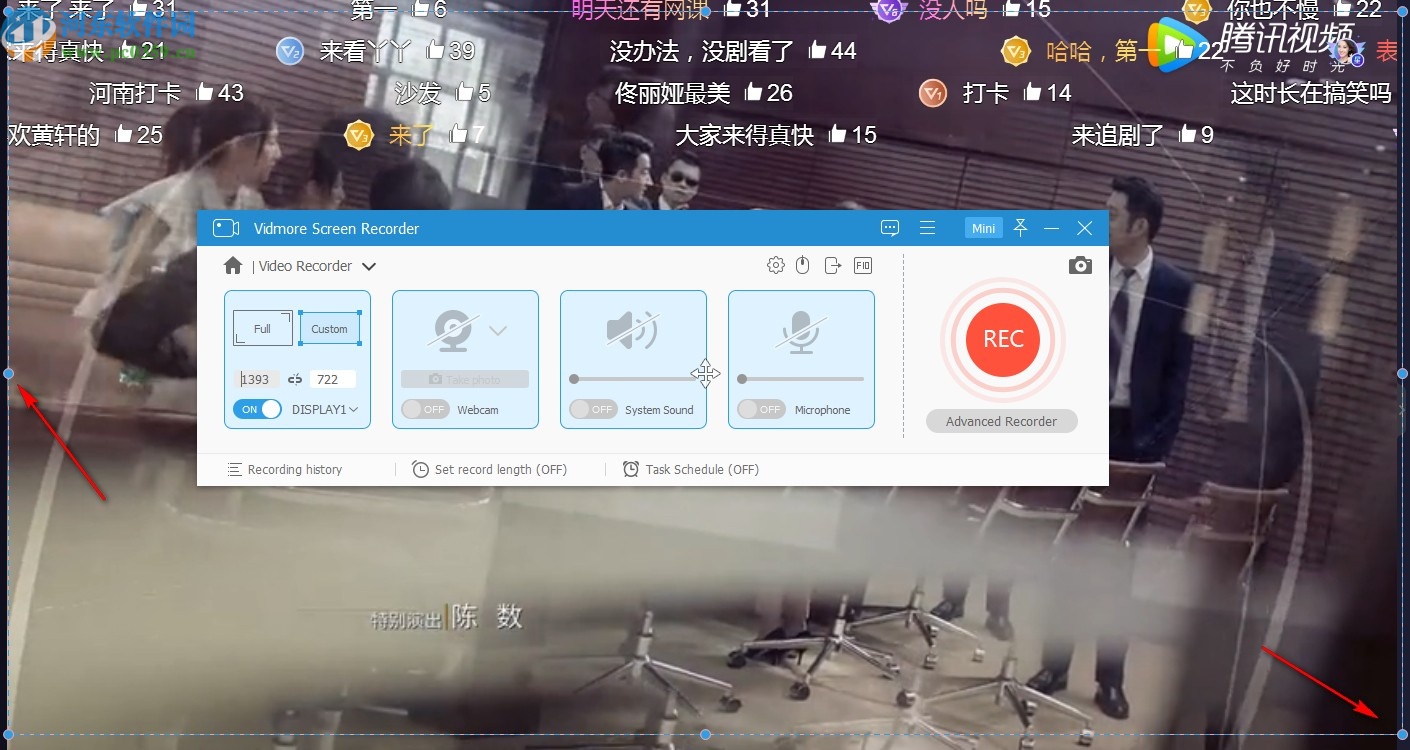Viewport: 1410px width, 750px height.
Task: Open the settings gear icon
Action: click(775, 265)
